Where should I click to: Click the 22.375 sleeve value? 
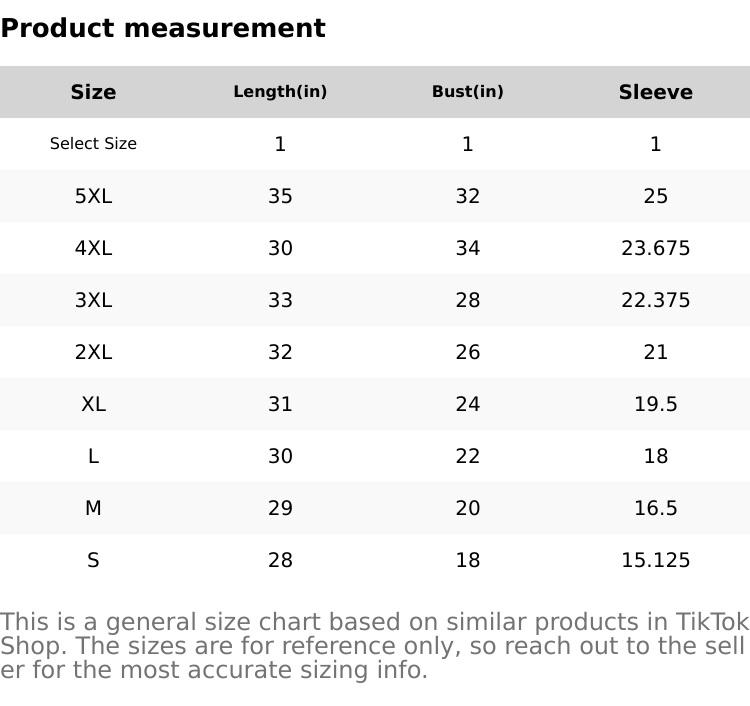click(655, 300)
